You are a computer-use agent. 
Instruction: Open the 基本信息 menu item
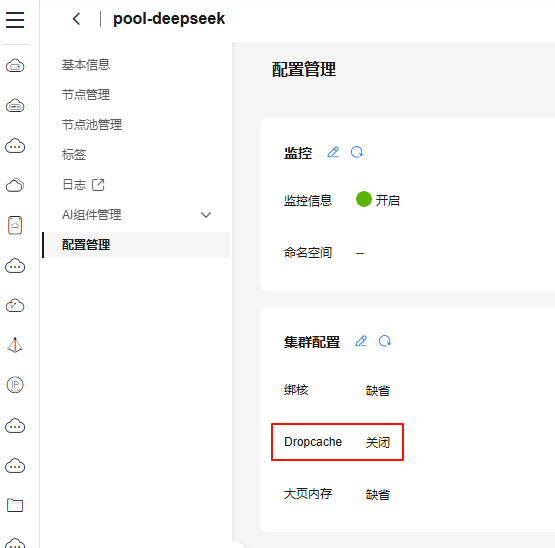click(x=86, y=65)
